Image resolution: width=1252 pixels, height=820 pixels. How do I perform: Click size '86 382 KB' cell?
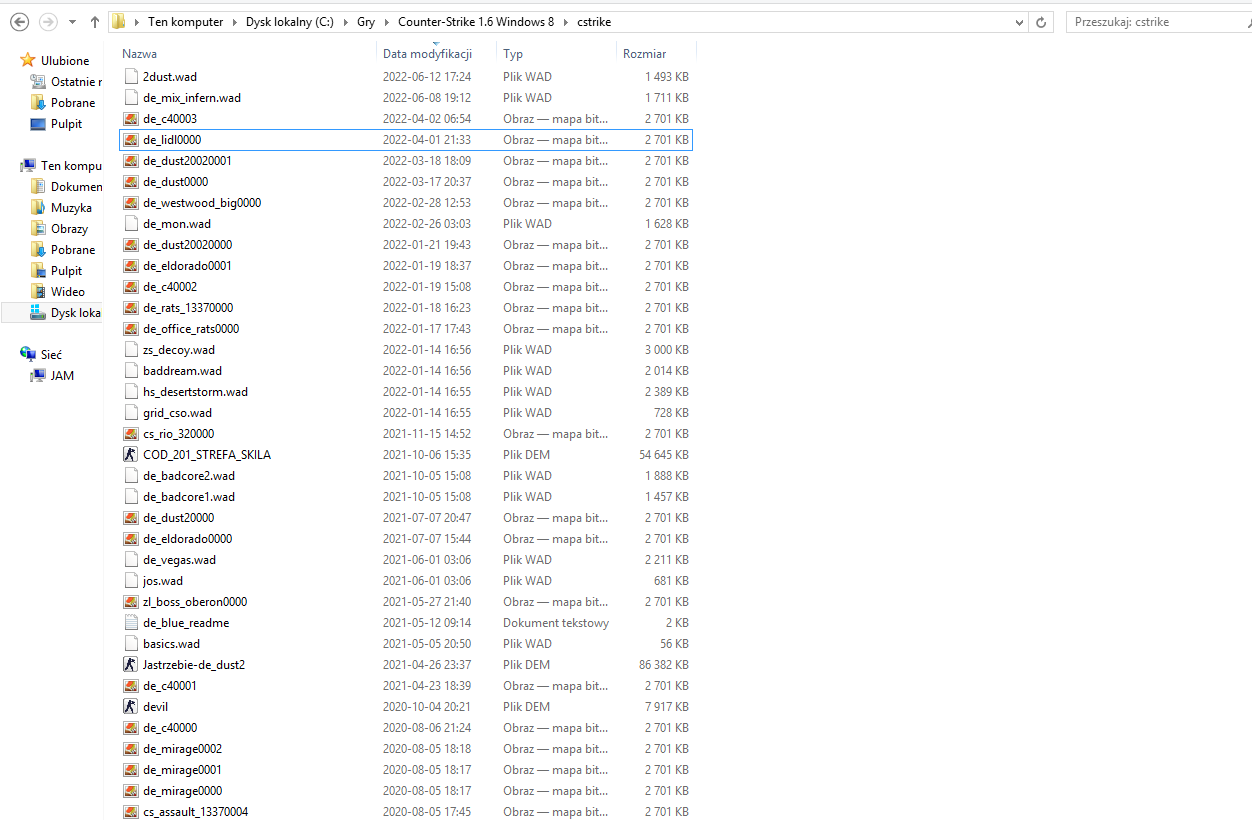click(x=662, y=665)
